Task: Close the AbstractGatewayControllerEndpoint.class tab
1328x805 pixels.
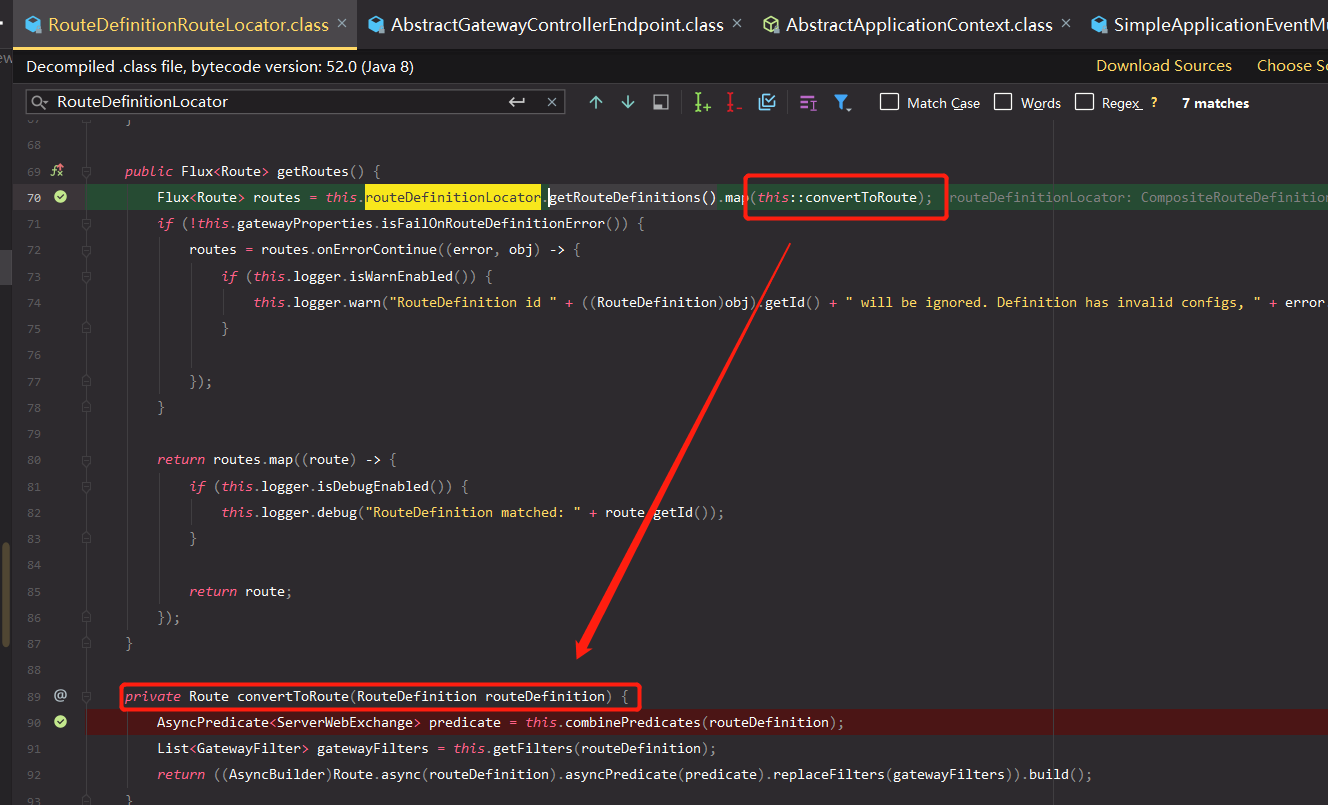Action: click(x=737, y=23)
